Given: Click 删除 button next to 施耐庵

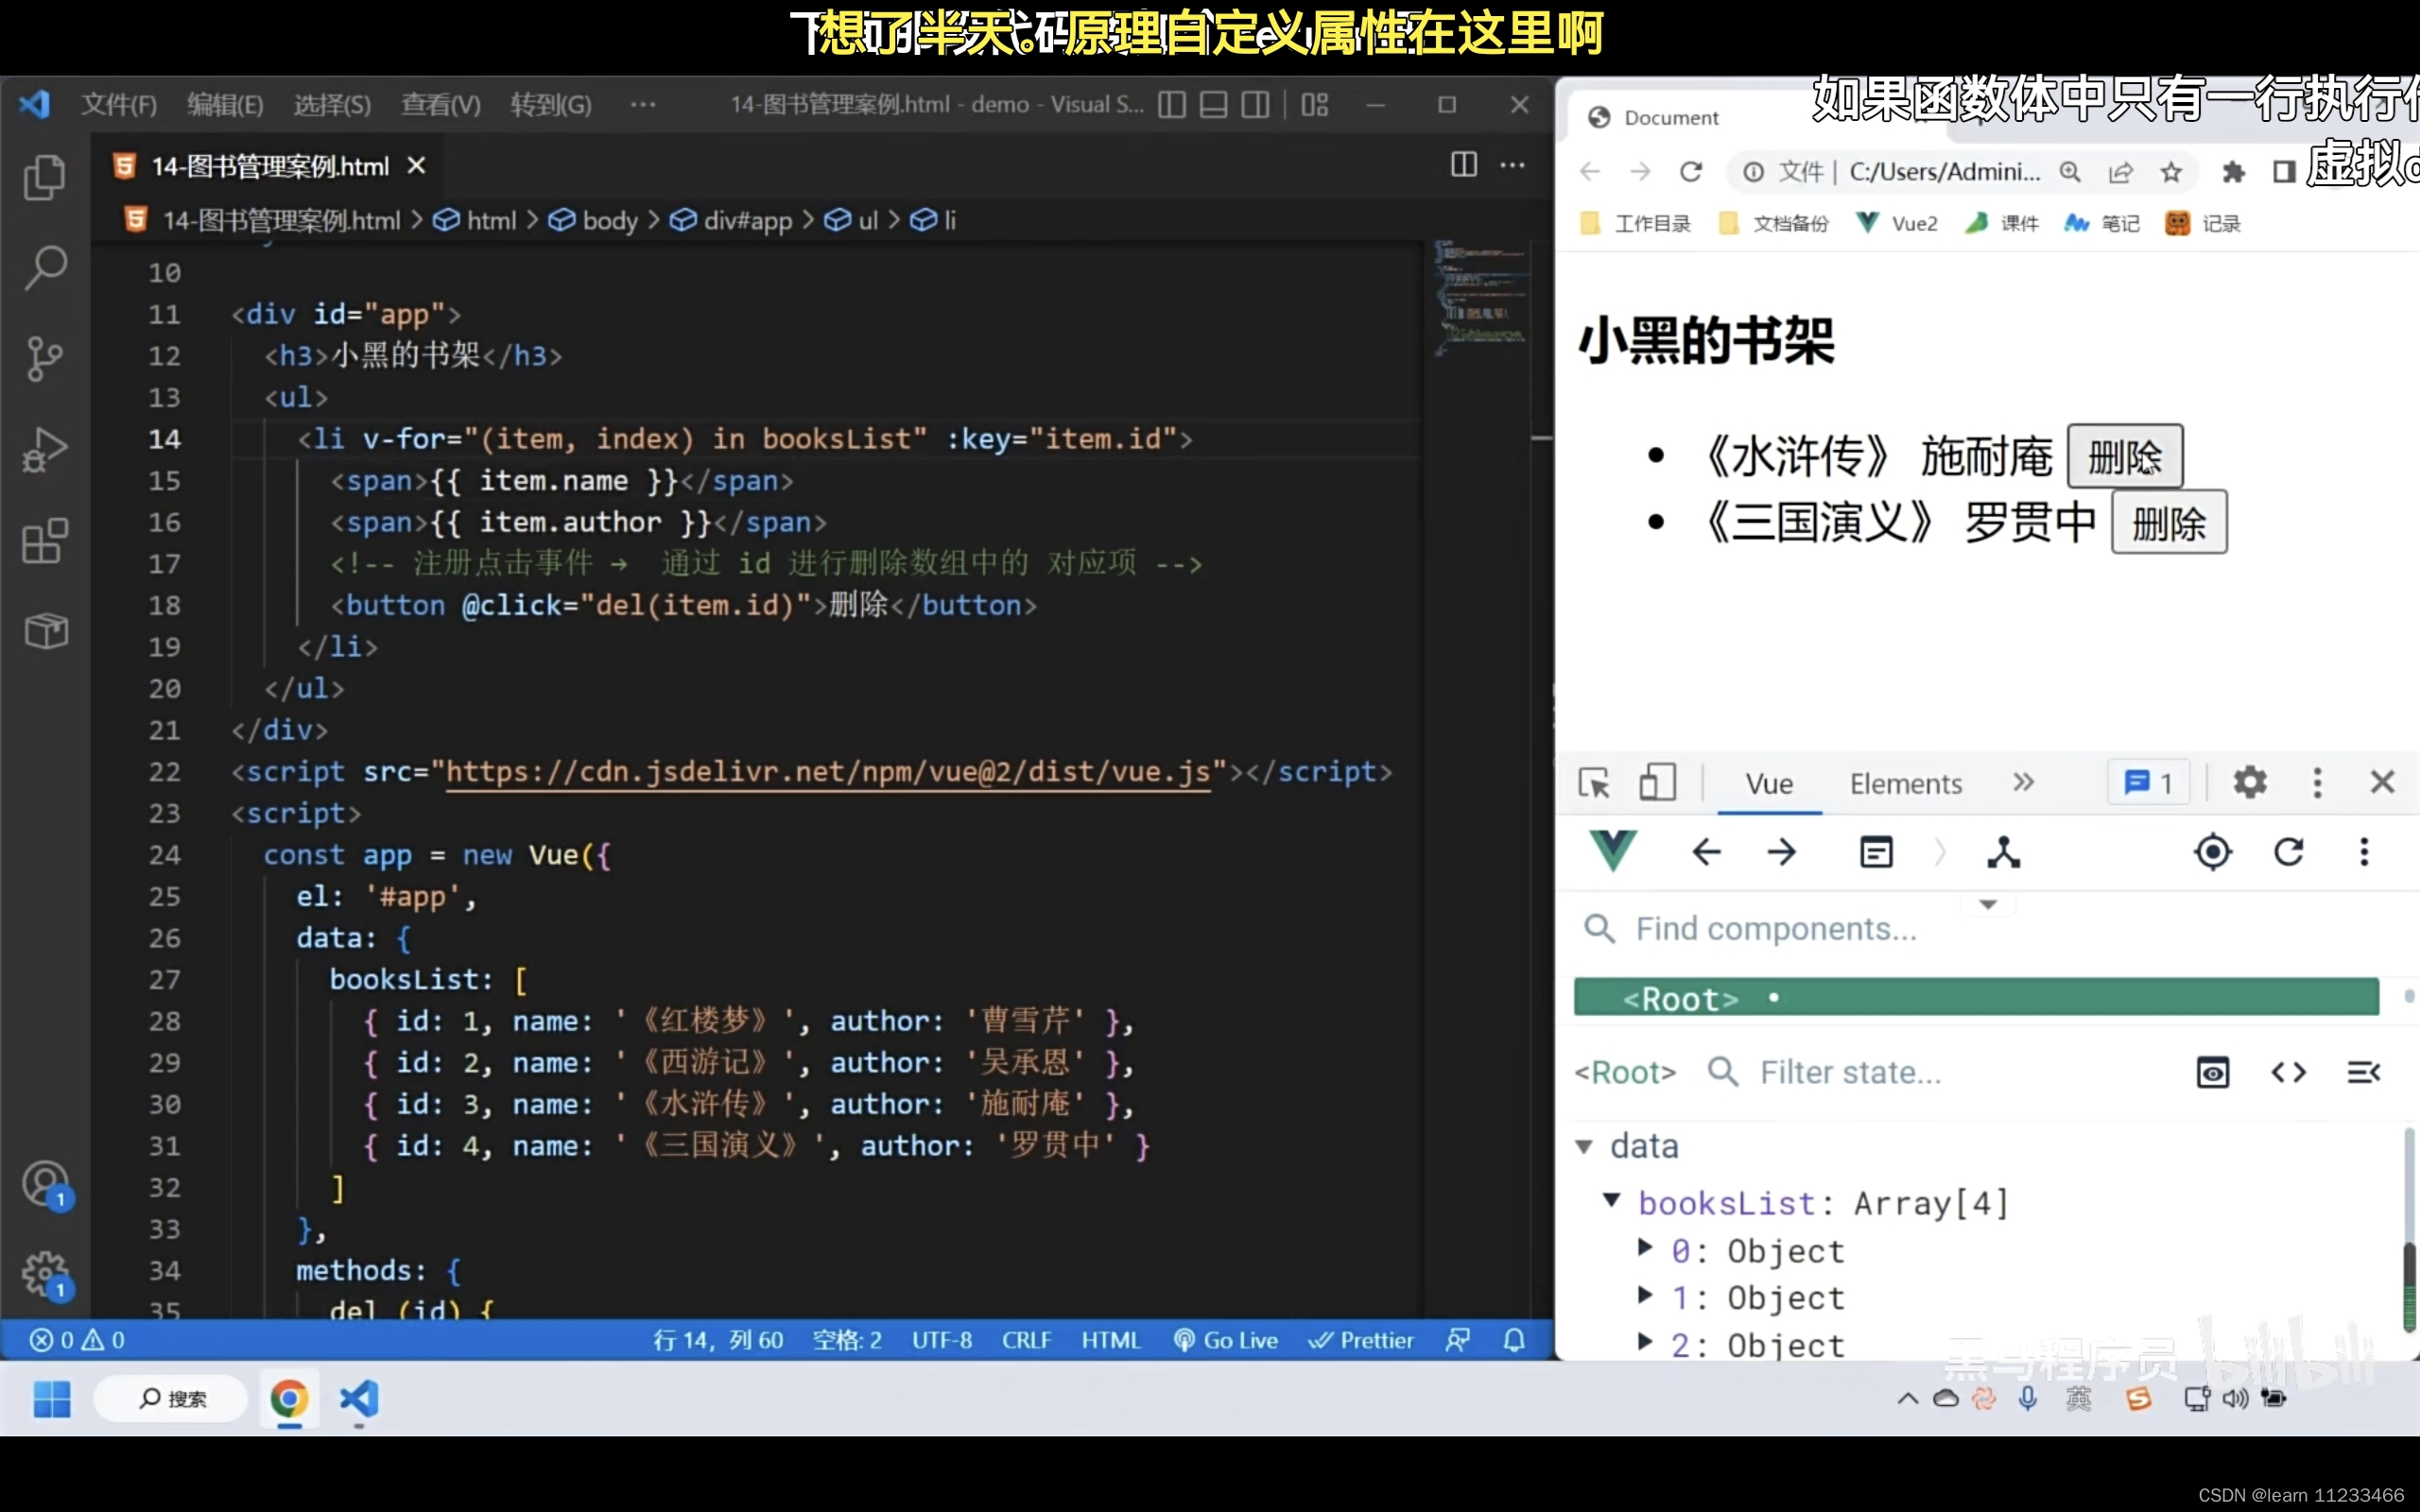Looking at the screenshot, I should (2124, 458).
